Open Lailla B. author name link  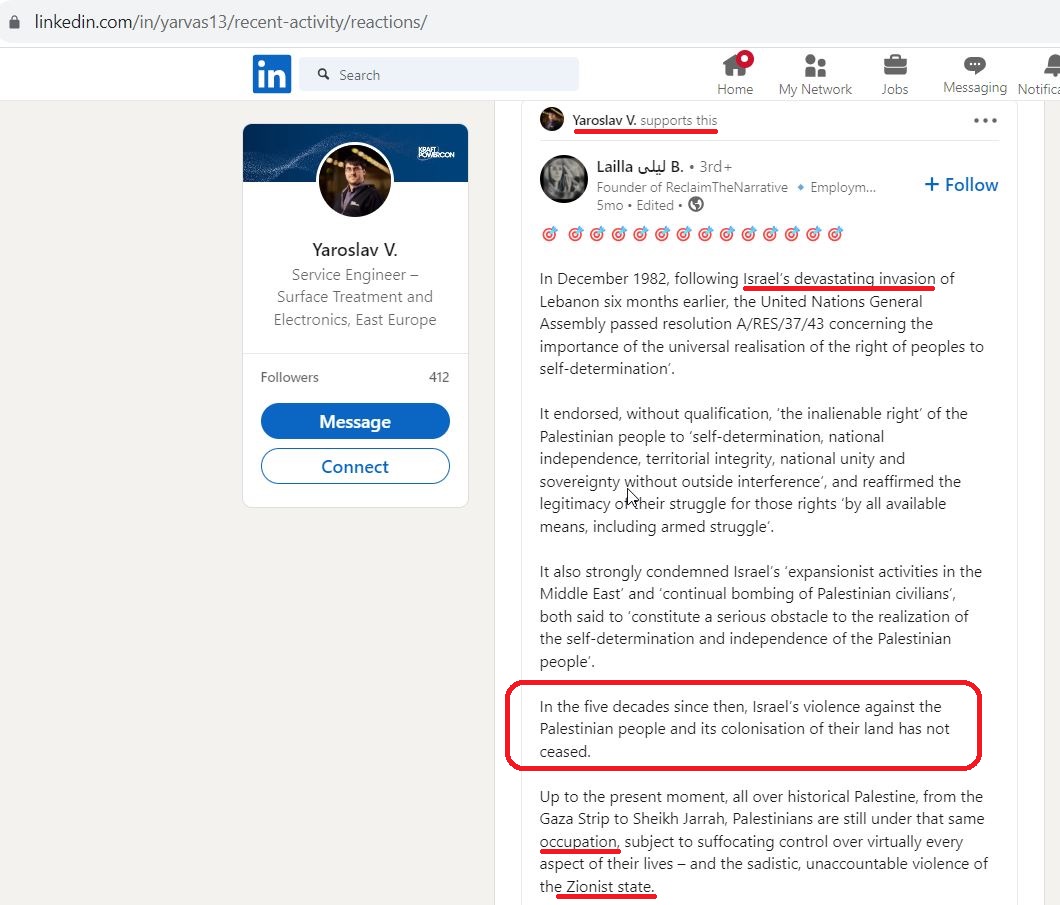tap(640, 166)
